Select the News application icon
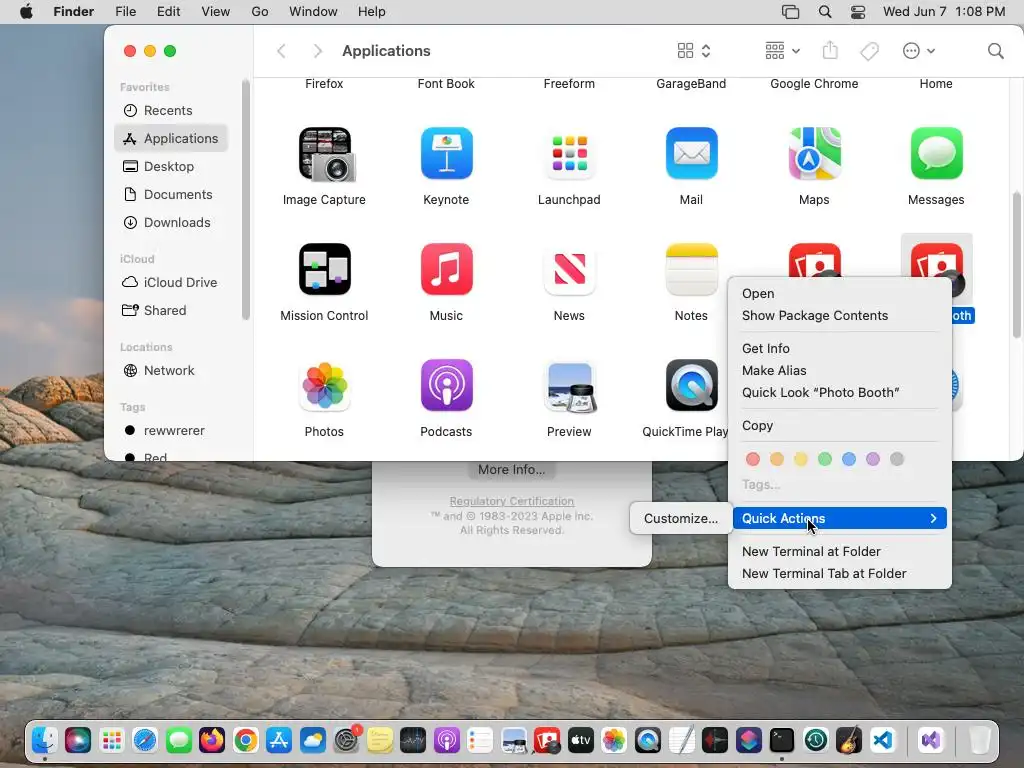The height and width of the screenshot is (768, 1024). (569, 269)
